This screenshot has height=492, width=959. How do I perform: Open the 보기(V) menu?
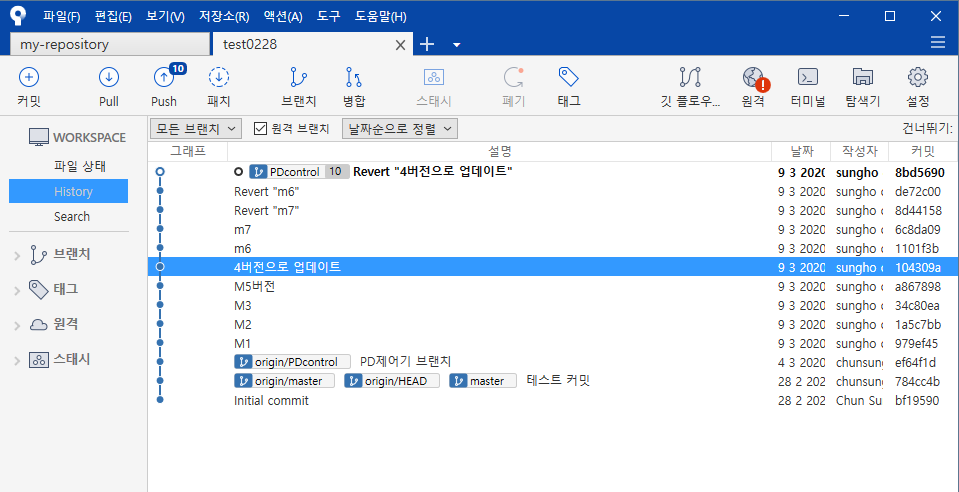point(165,17)
